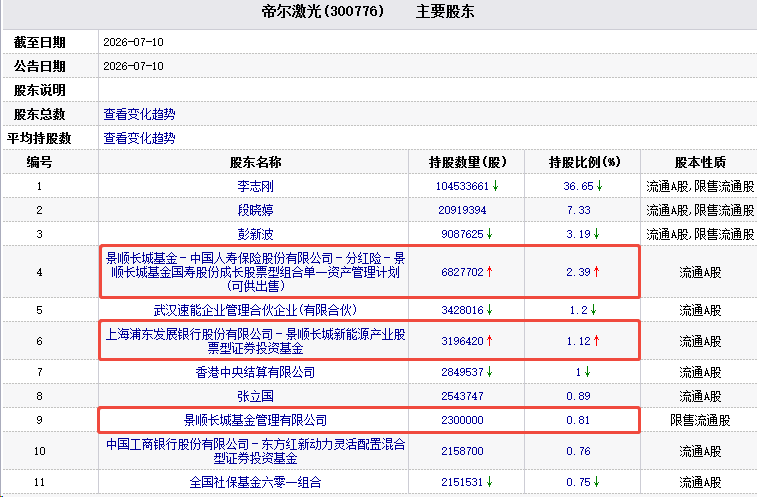Open shareholder 彭新波 link

click(x=255, y=234)
